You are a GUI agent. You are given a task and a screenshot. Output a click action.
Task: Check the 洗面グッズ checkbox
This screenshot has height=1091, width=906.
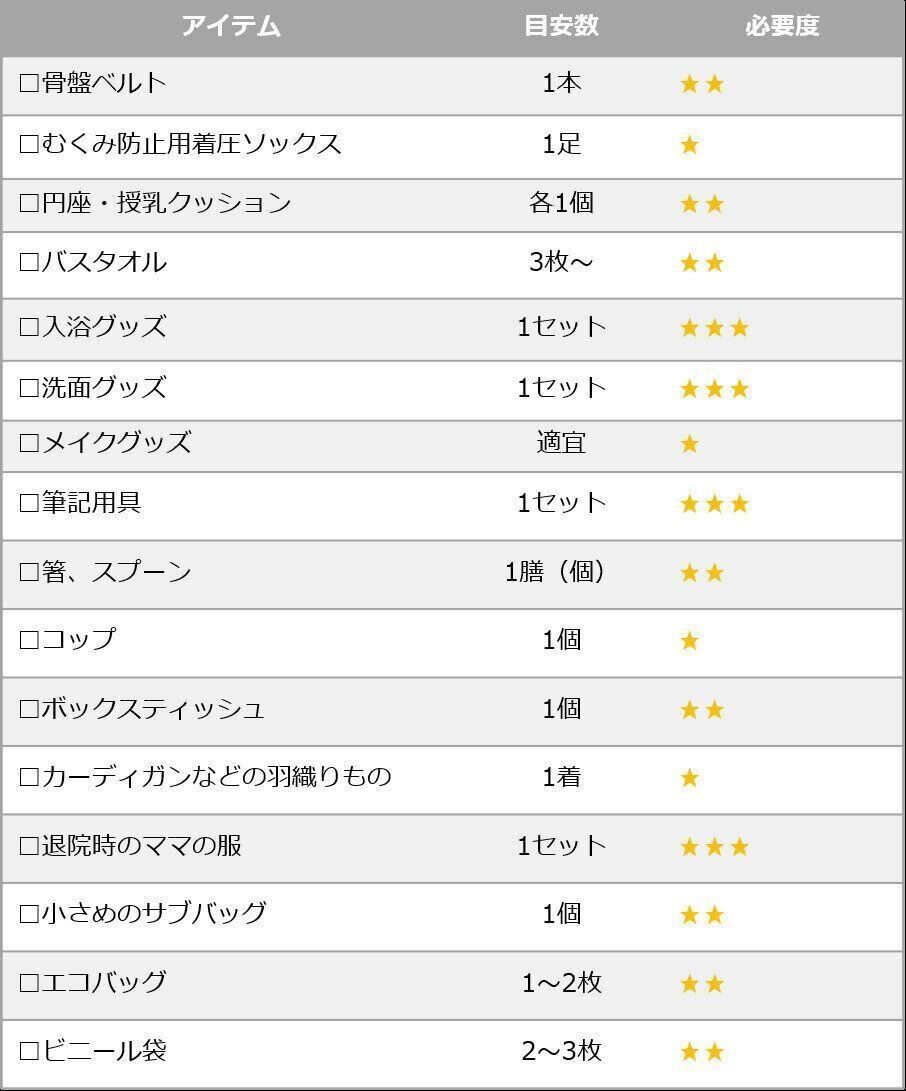click(29, 388)
